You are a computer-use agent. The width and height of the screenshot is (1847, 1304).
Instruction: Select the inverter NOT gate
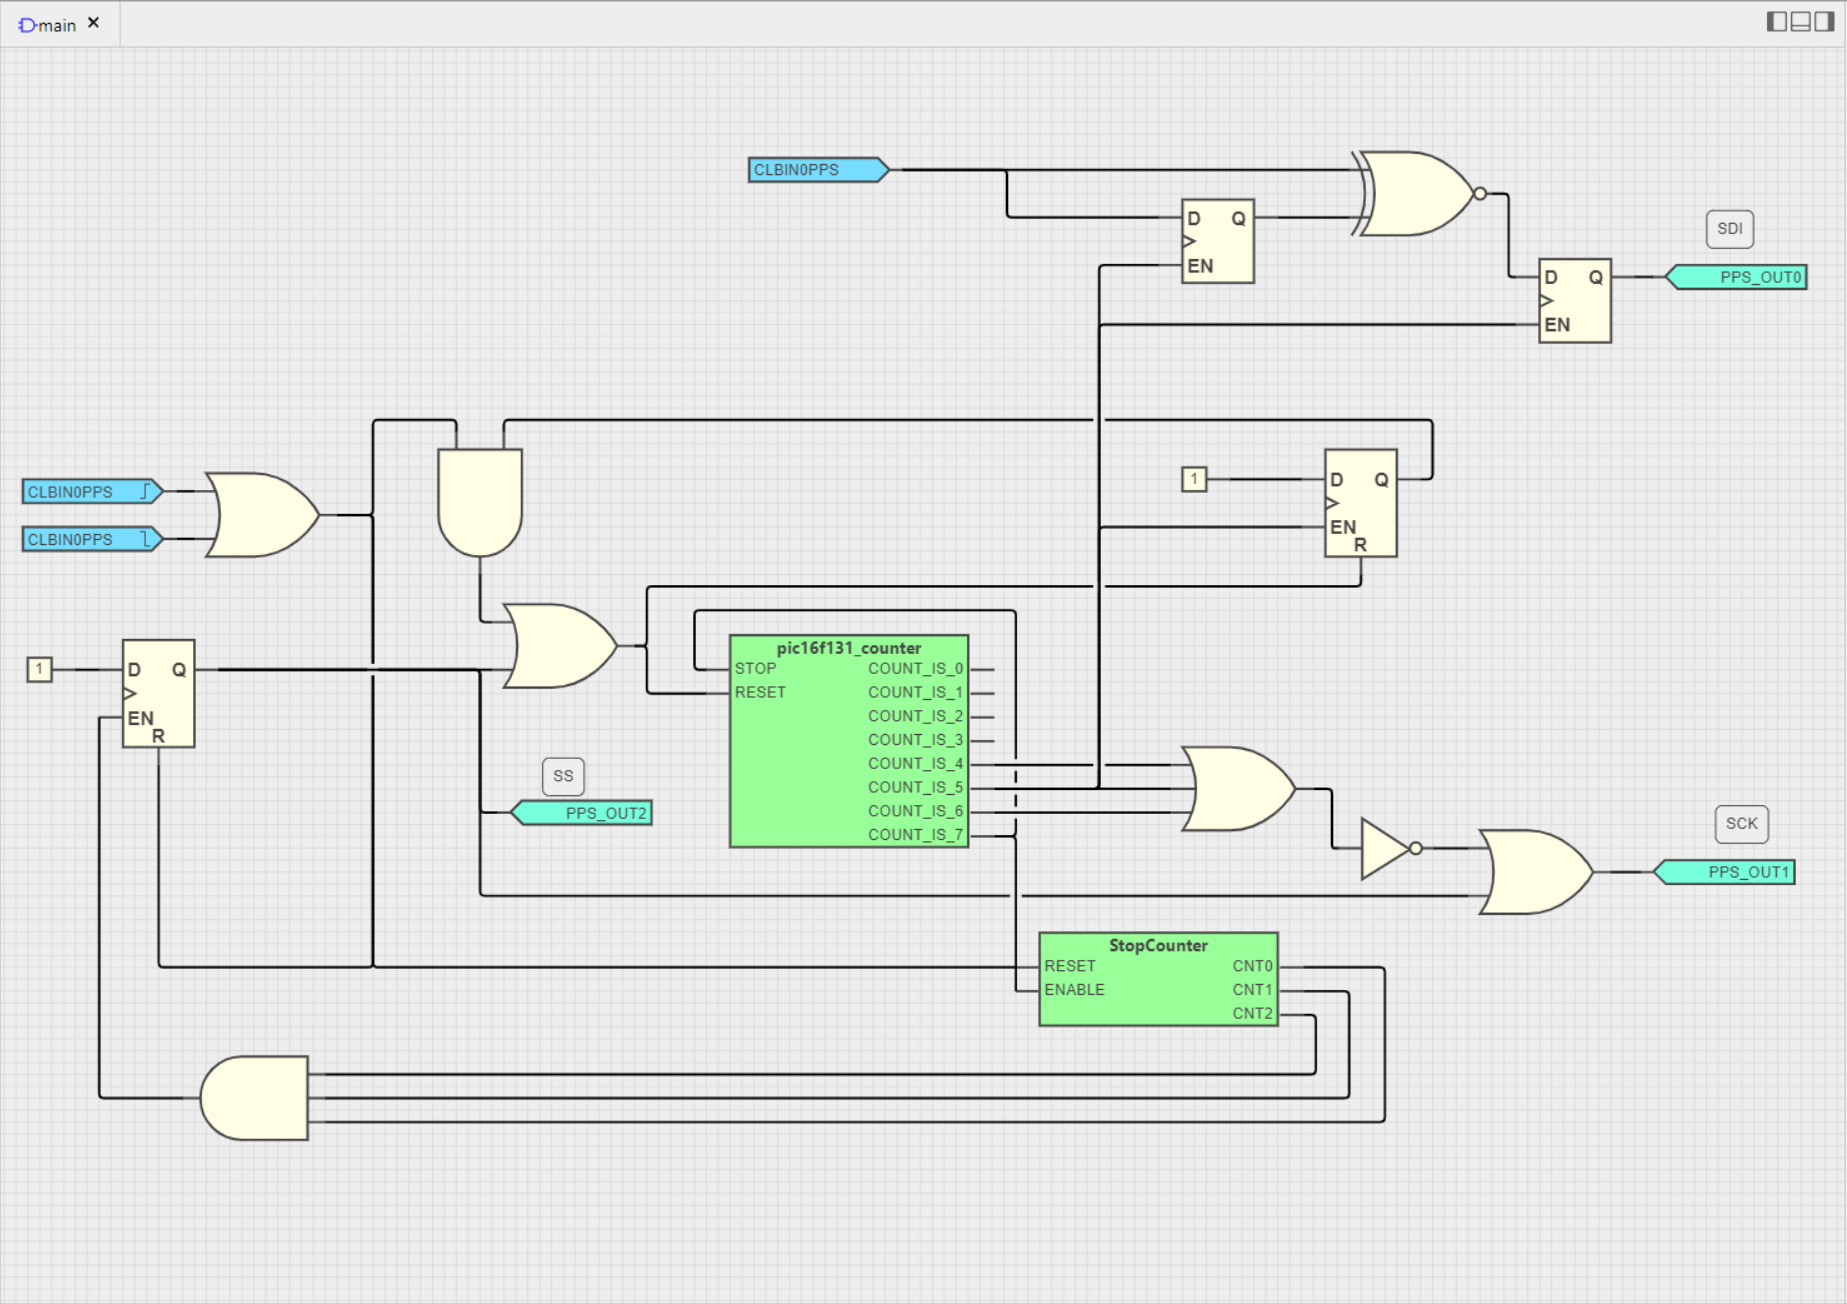tap(1391, 849)
